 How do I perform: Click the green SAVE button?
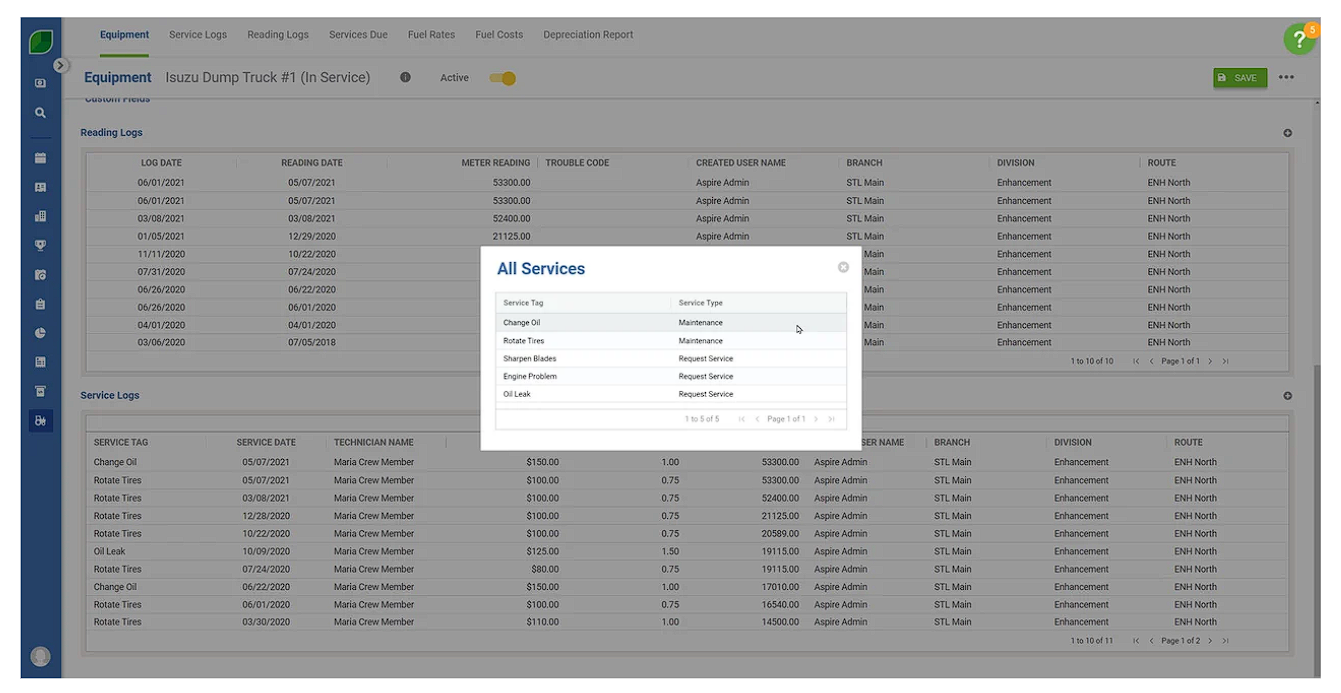(x=1240, y=78)
